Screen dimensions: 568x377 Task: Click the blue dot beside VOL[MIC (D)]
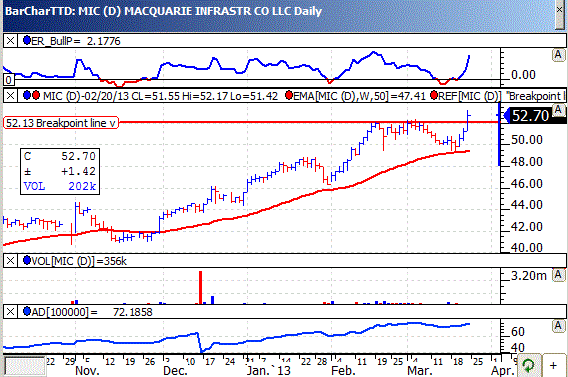tap(27, 260)
